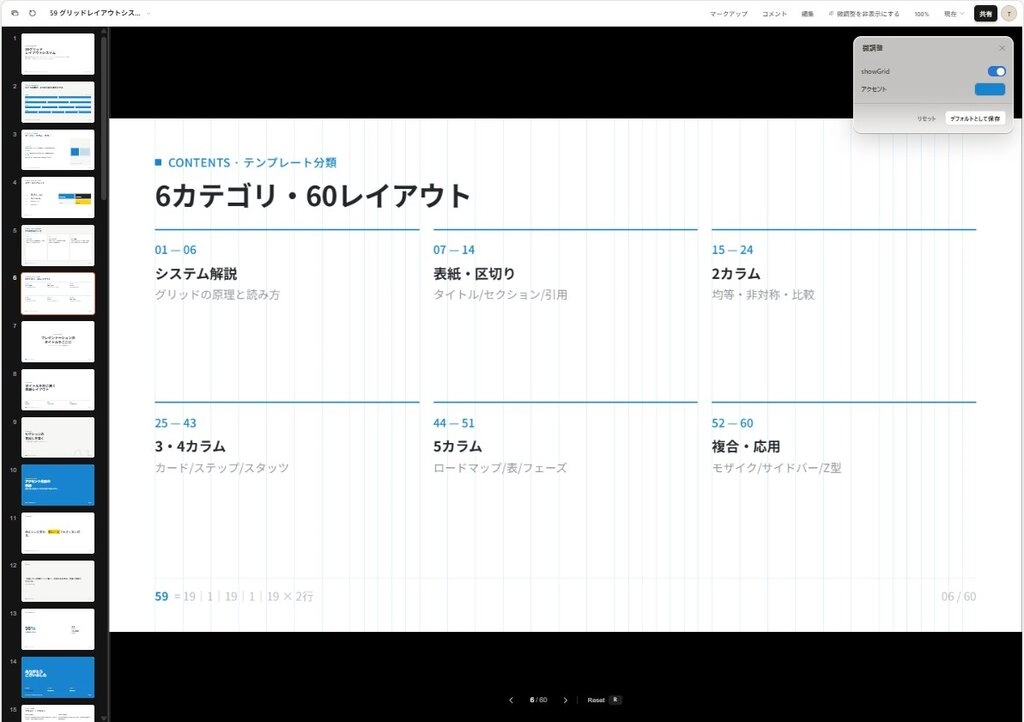Click the システム解説 category title
The width and height of the screenshot is (1024, 722).
pyautogui.click(x=196, y=274)
